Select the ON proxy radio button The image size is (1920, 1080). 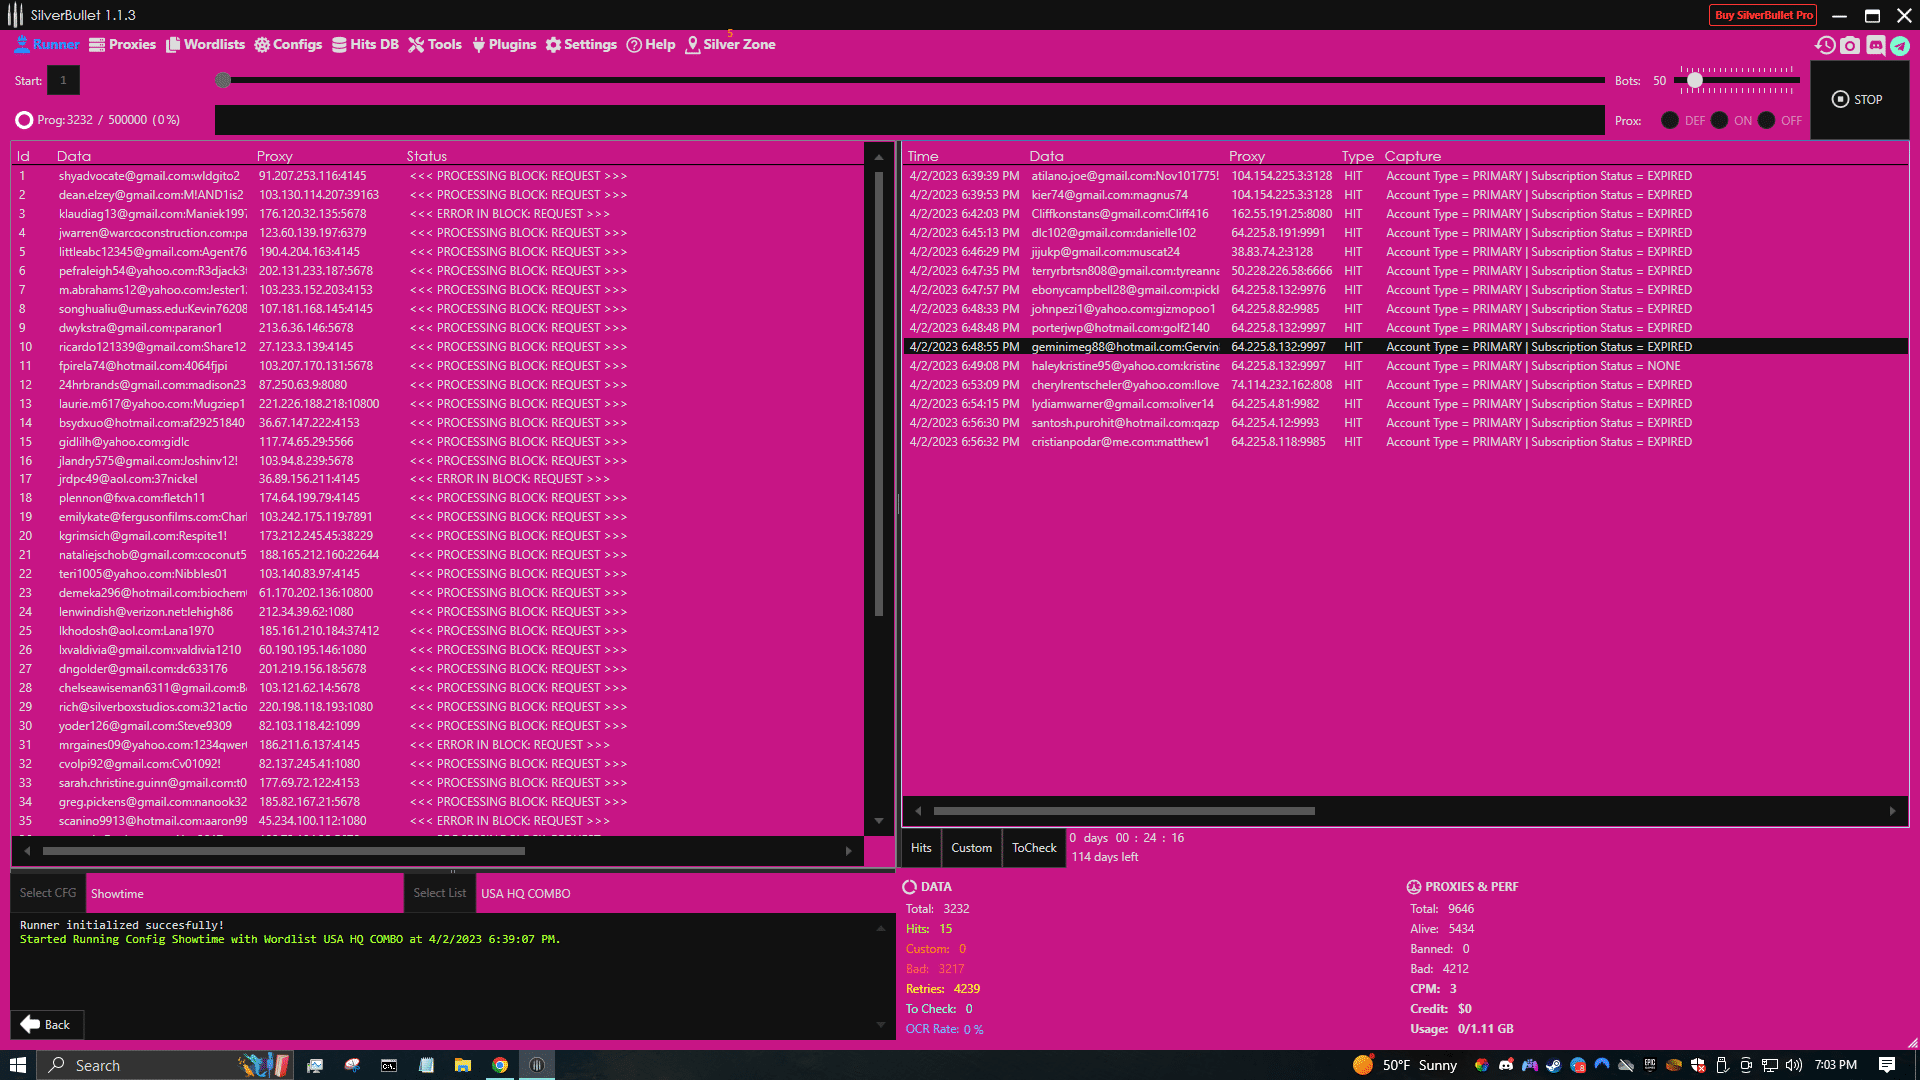coord(1719,120)
